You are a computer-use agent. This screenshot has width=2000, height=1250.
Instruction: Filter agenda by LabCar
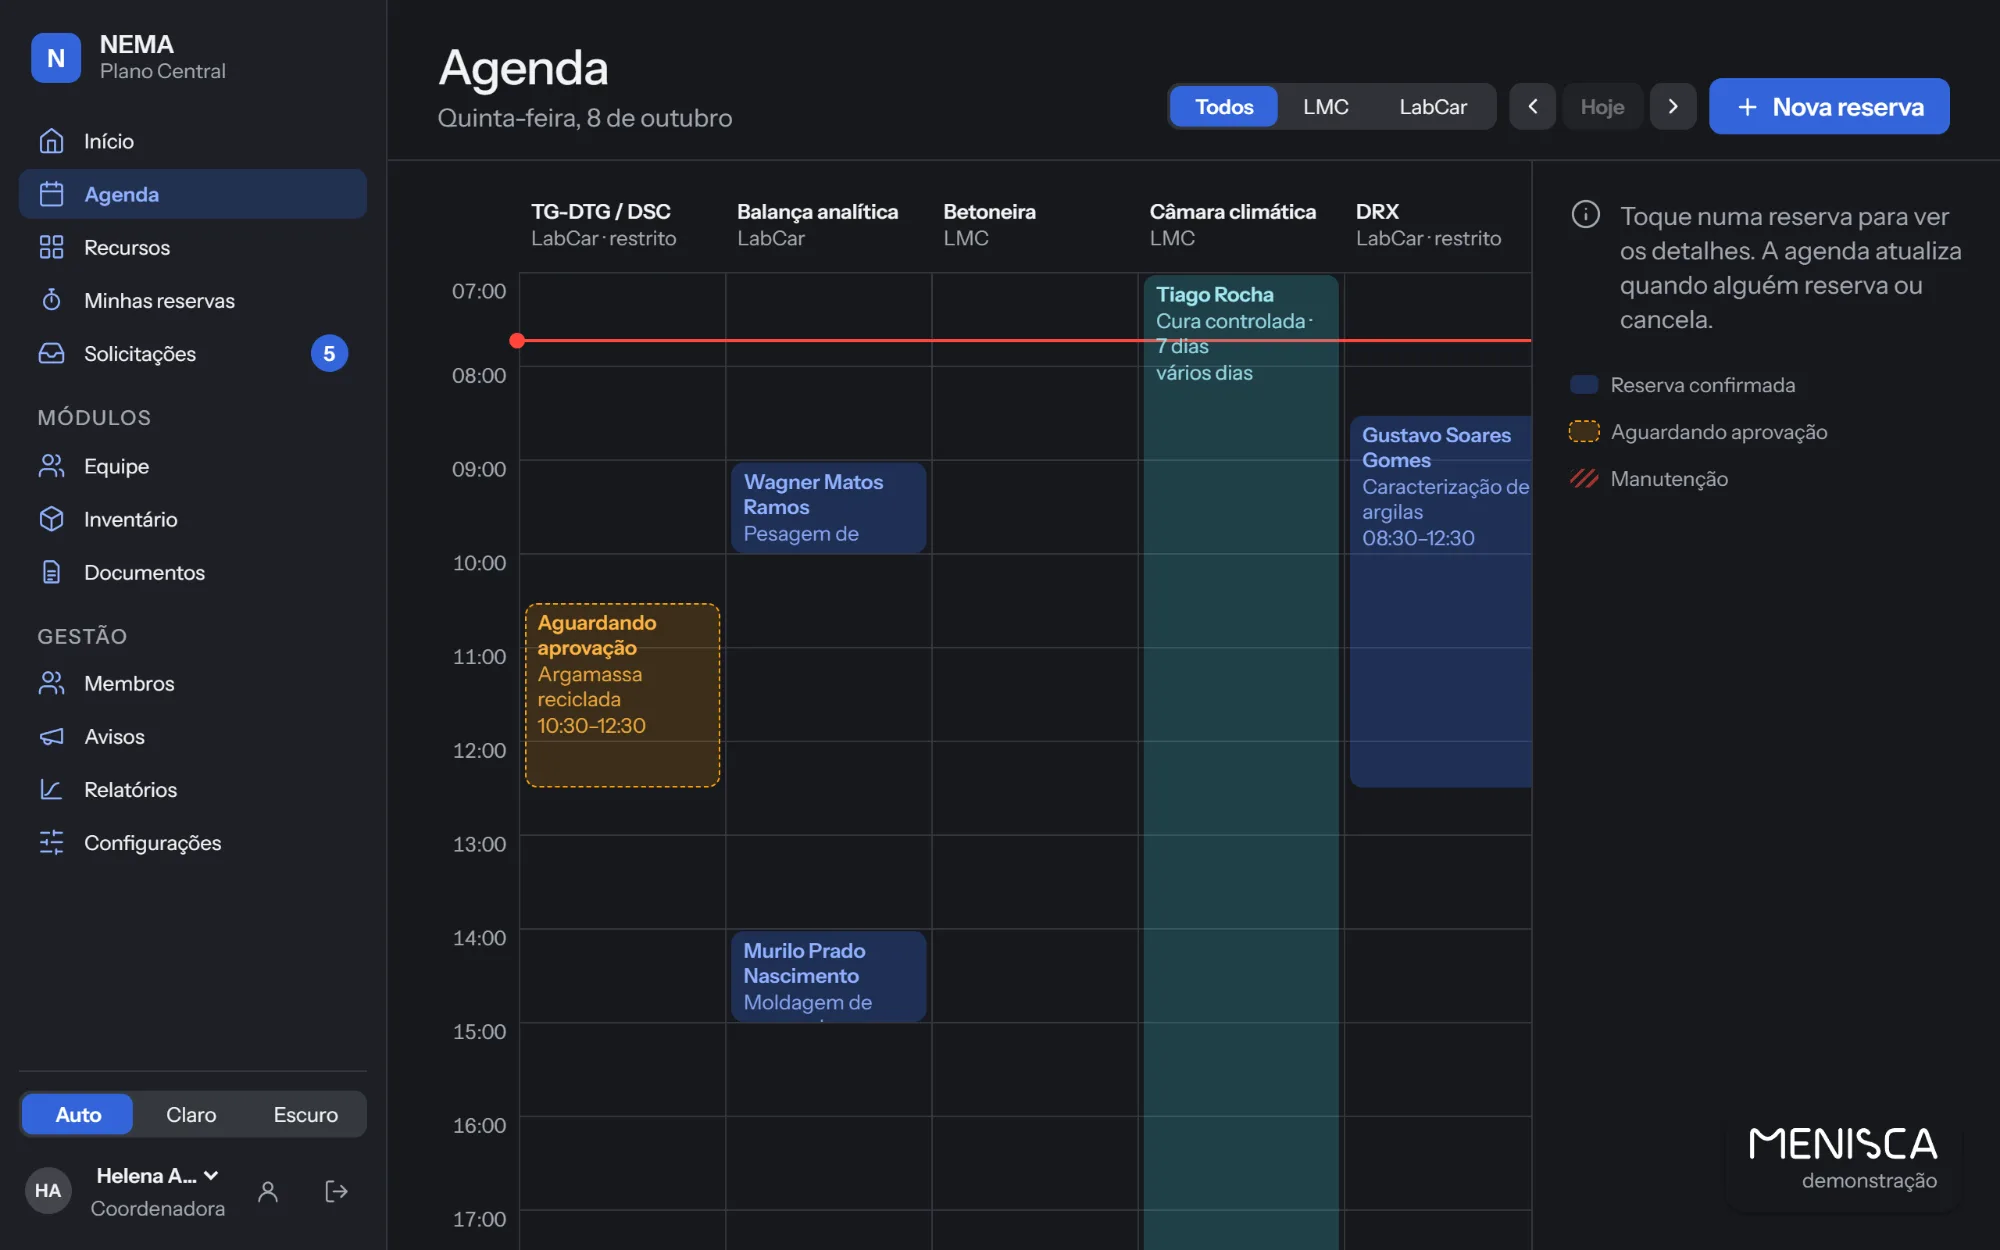[1433, 106]
